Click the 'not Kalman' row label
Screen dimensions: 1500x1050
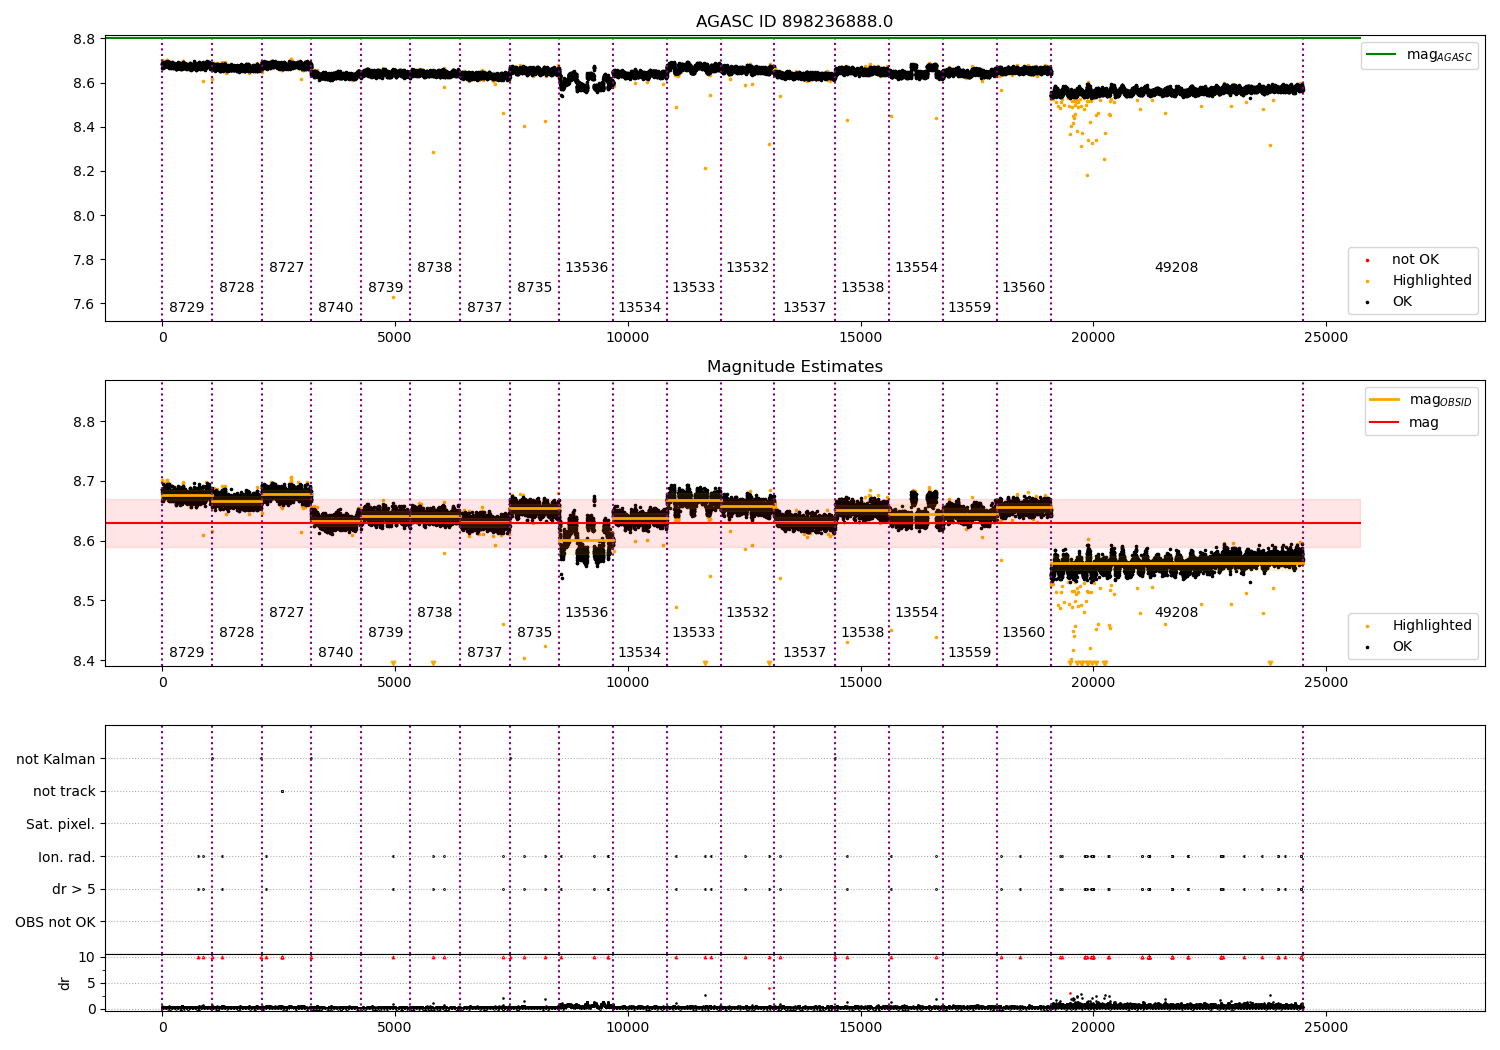56,760
